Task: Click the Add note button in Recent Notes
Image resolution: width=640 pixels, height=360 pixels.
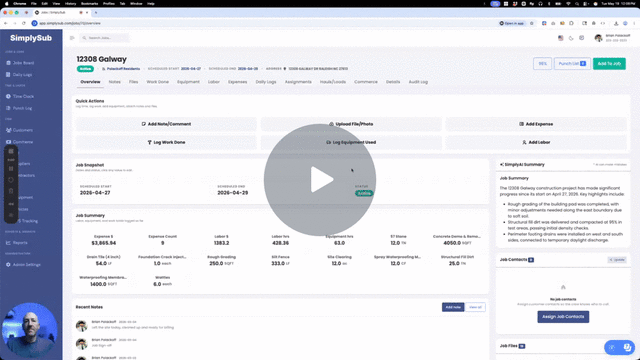Action: [x=453, y=307]
